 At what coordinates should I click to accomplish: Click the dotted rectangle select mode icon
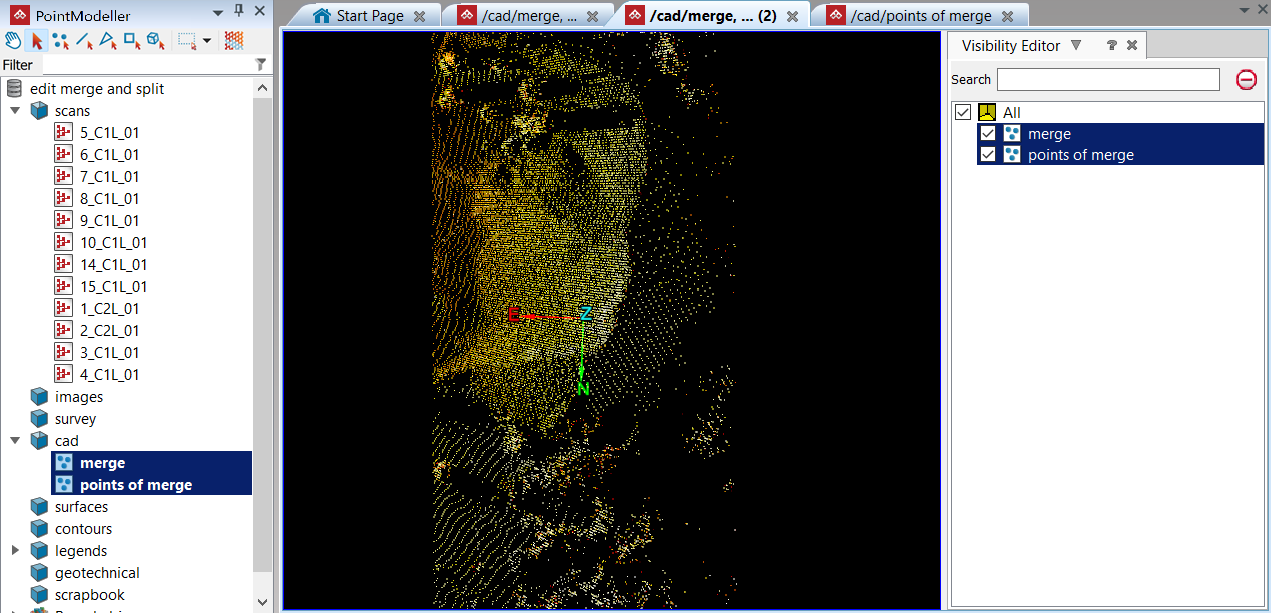click(x=187, y=41)
